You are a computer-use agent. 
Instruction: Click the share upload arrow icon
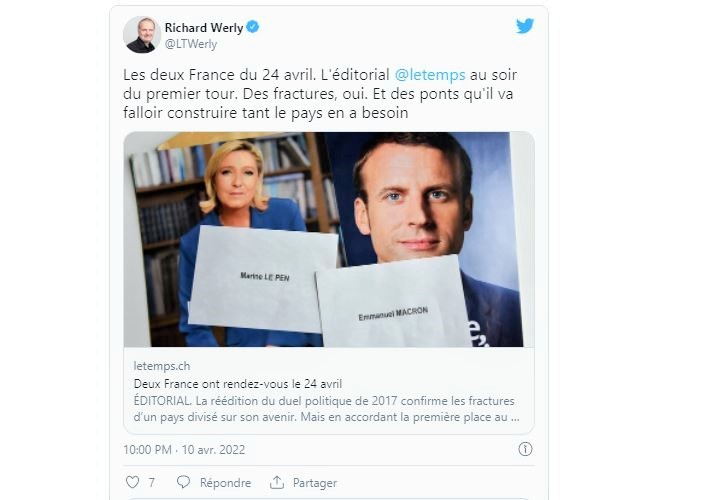pos(277,483)
